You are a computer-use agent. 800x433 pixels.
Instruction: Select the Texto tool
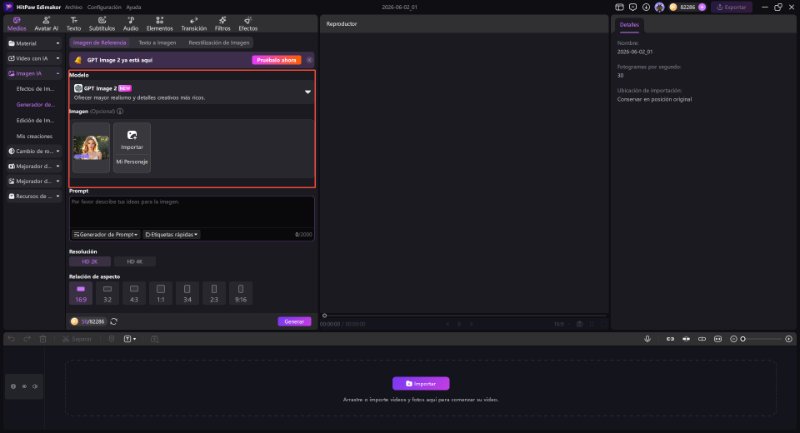point(73,23)
